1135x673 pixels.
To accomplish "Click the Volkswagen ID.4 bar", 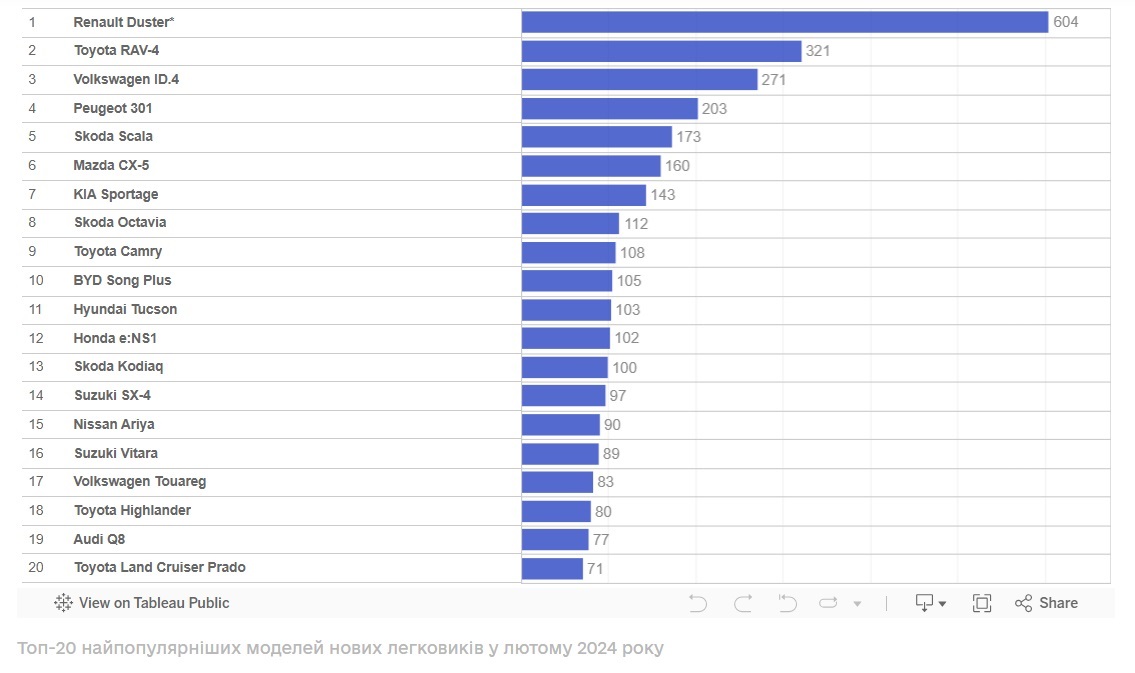I will pos(639,80).
